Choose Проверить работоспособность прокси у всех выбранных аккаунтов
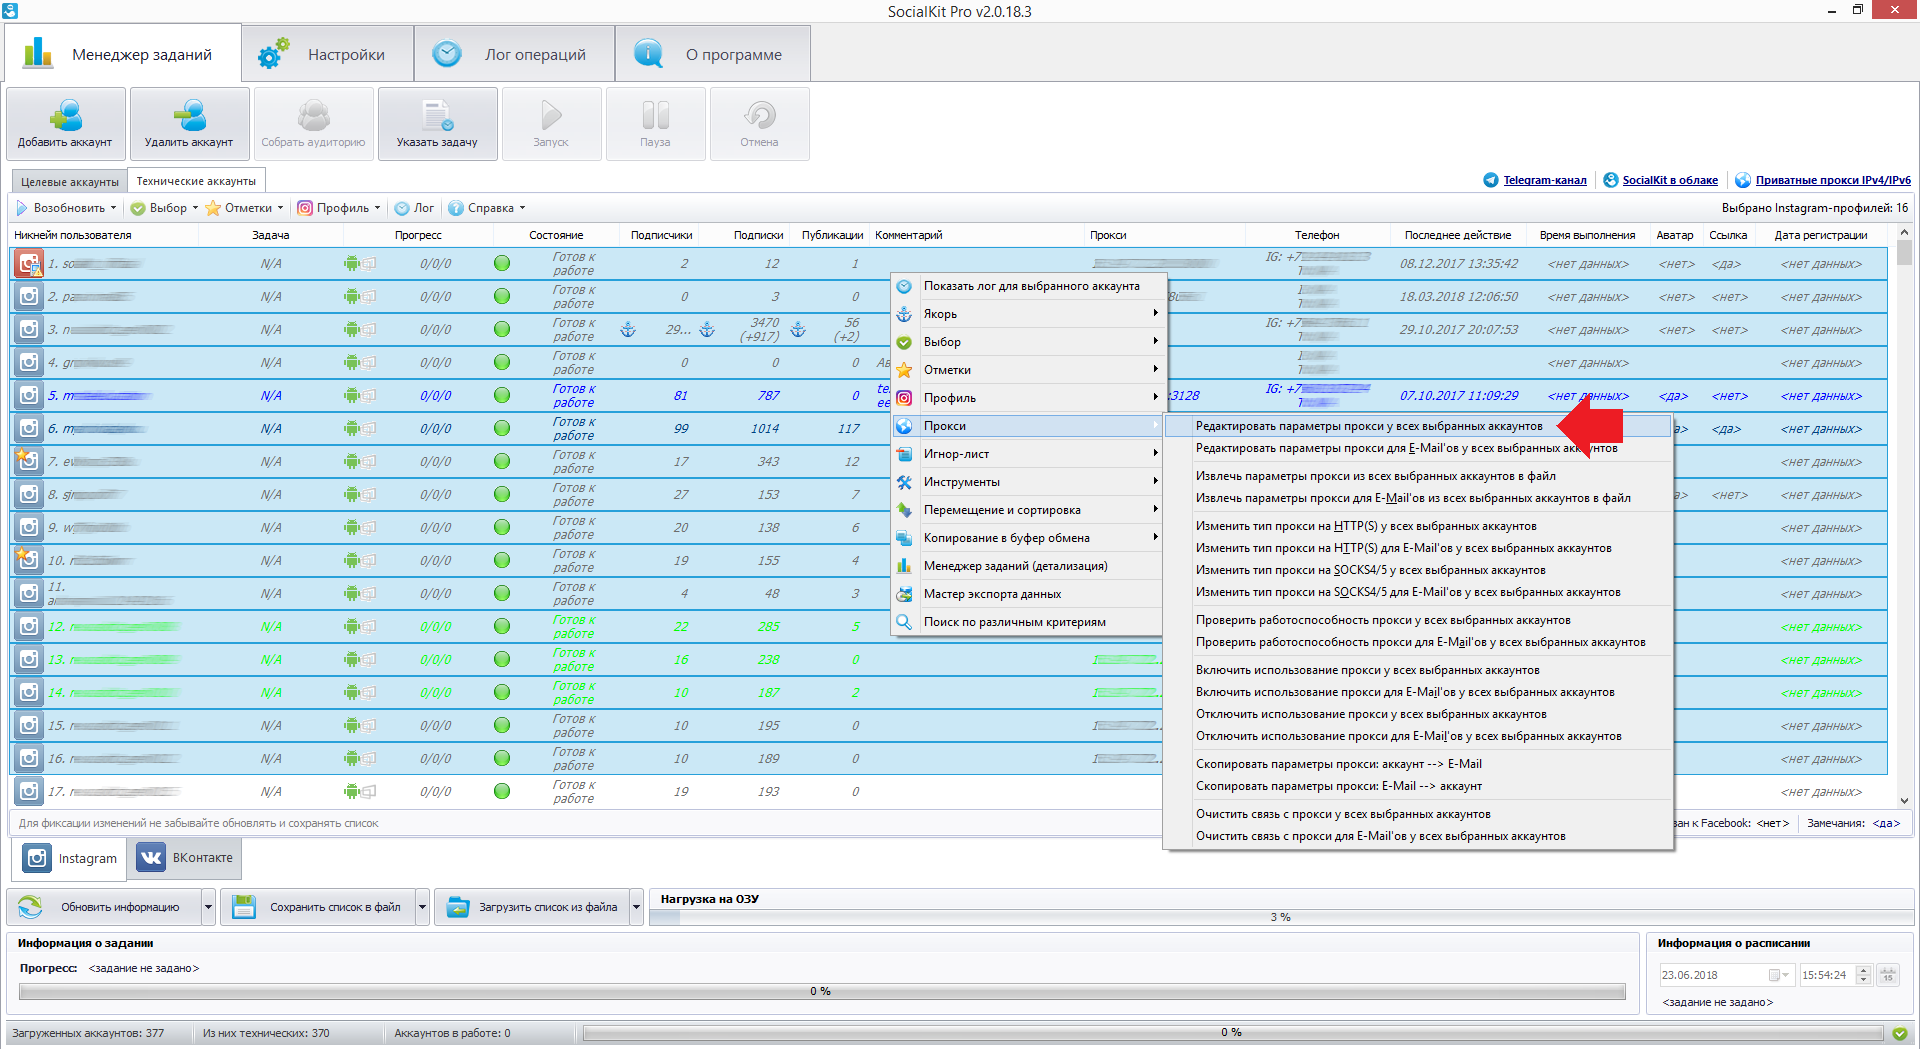Image resolution: width=1920 pixels, height=1049 pixels. 1417,620
